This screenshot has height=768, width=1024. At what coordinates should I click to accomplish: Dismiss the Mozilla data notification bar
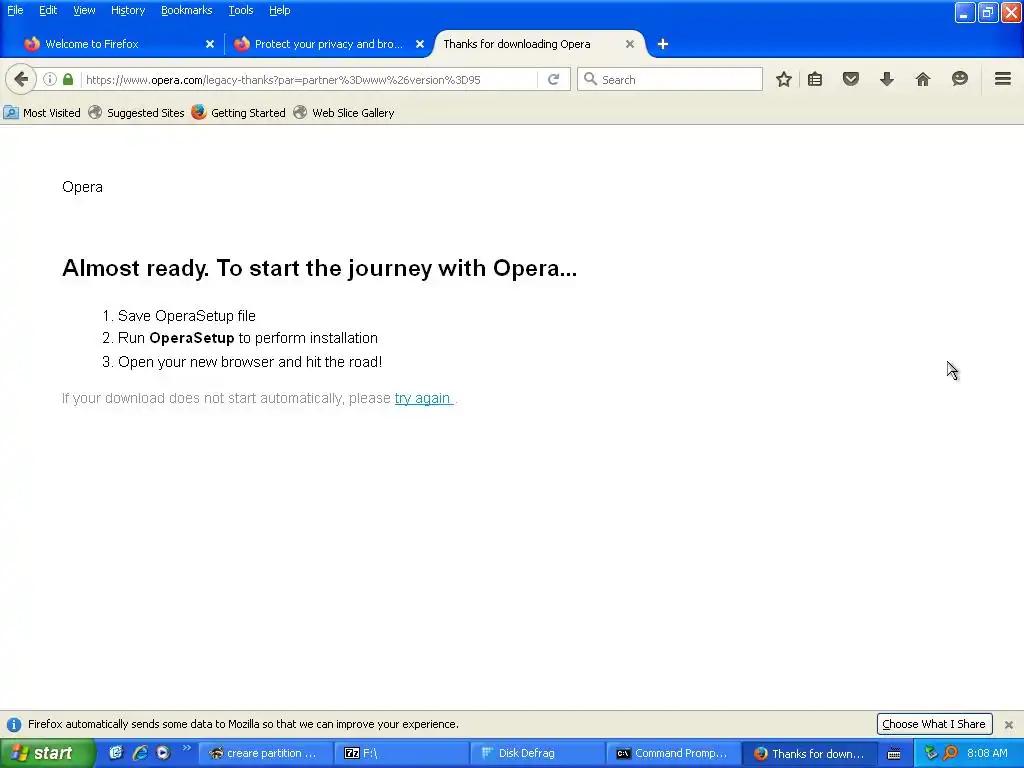click(1008, 724)
